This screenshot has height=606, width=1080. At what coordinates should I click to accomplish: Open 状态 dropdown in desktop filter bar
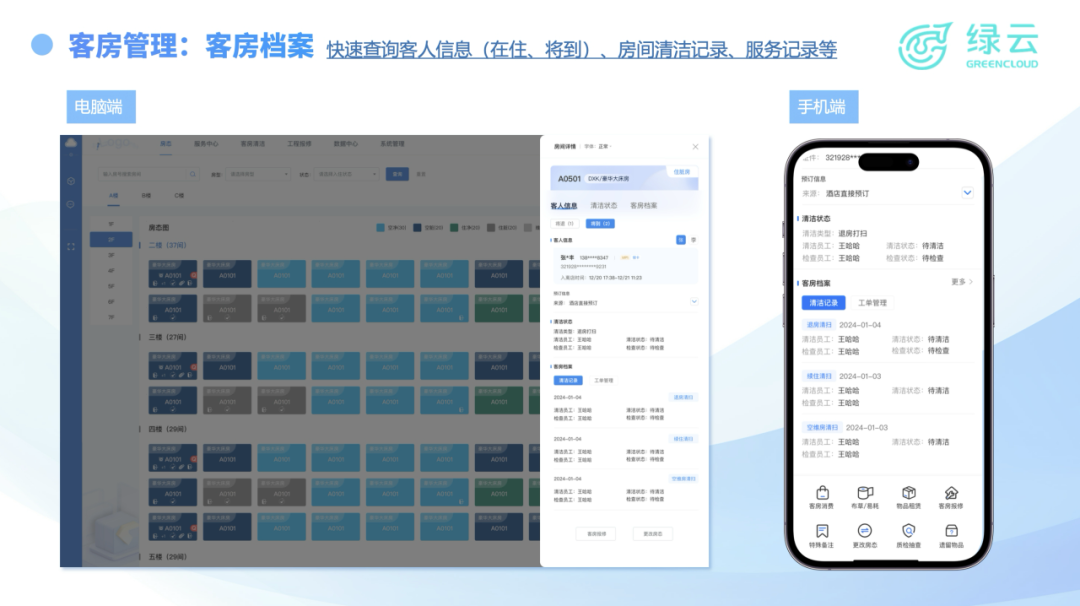tap(346, 174)
